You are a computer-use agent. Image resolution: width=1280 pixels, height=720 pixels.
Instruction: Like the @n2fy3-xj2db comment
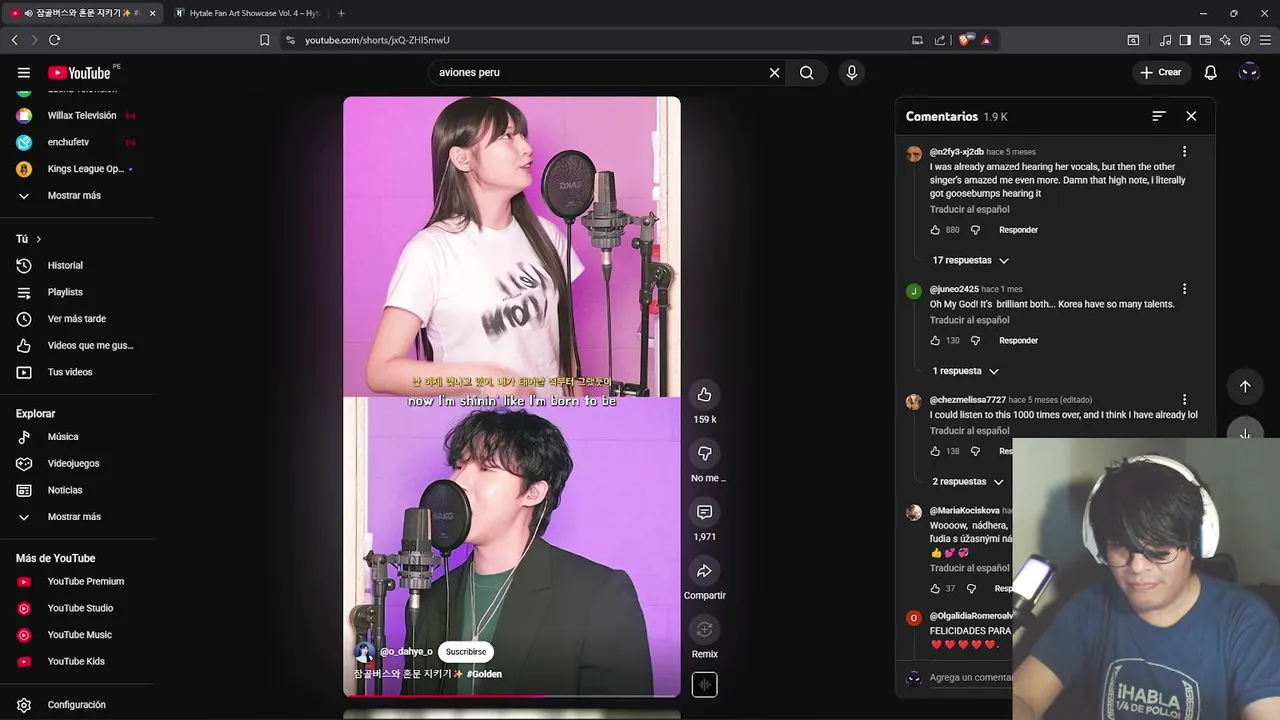click(935, 230)
